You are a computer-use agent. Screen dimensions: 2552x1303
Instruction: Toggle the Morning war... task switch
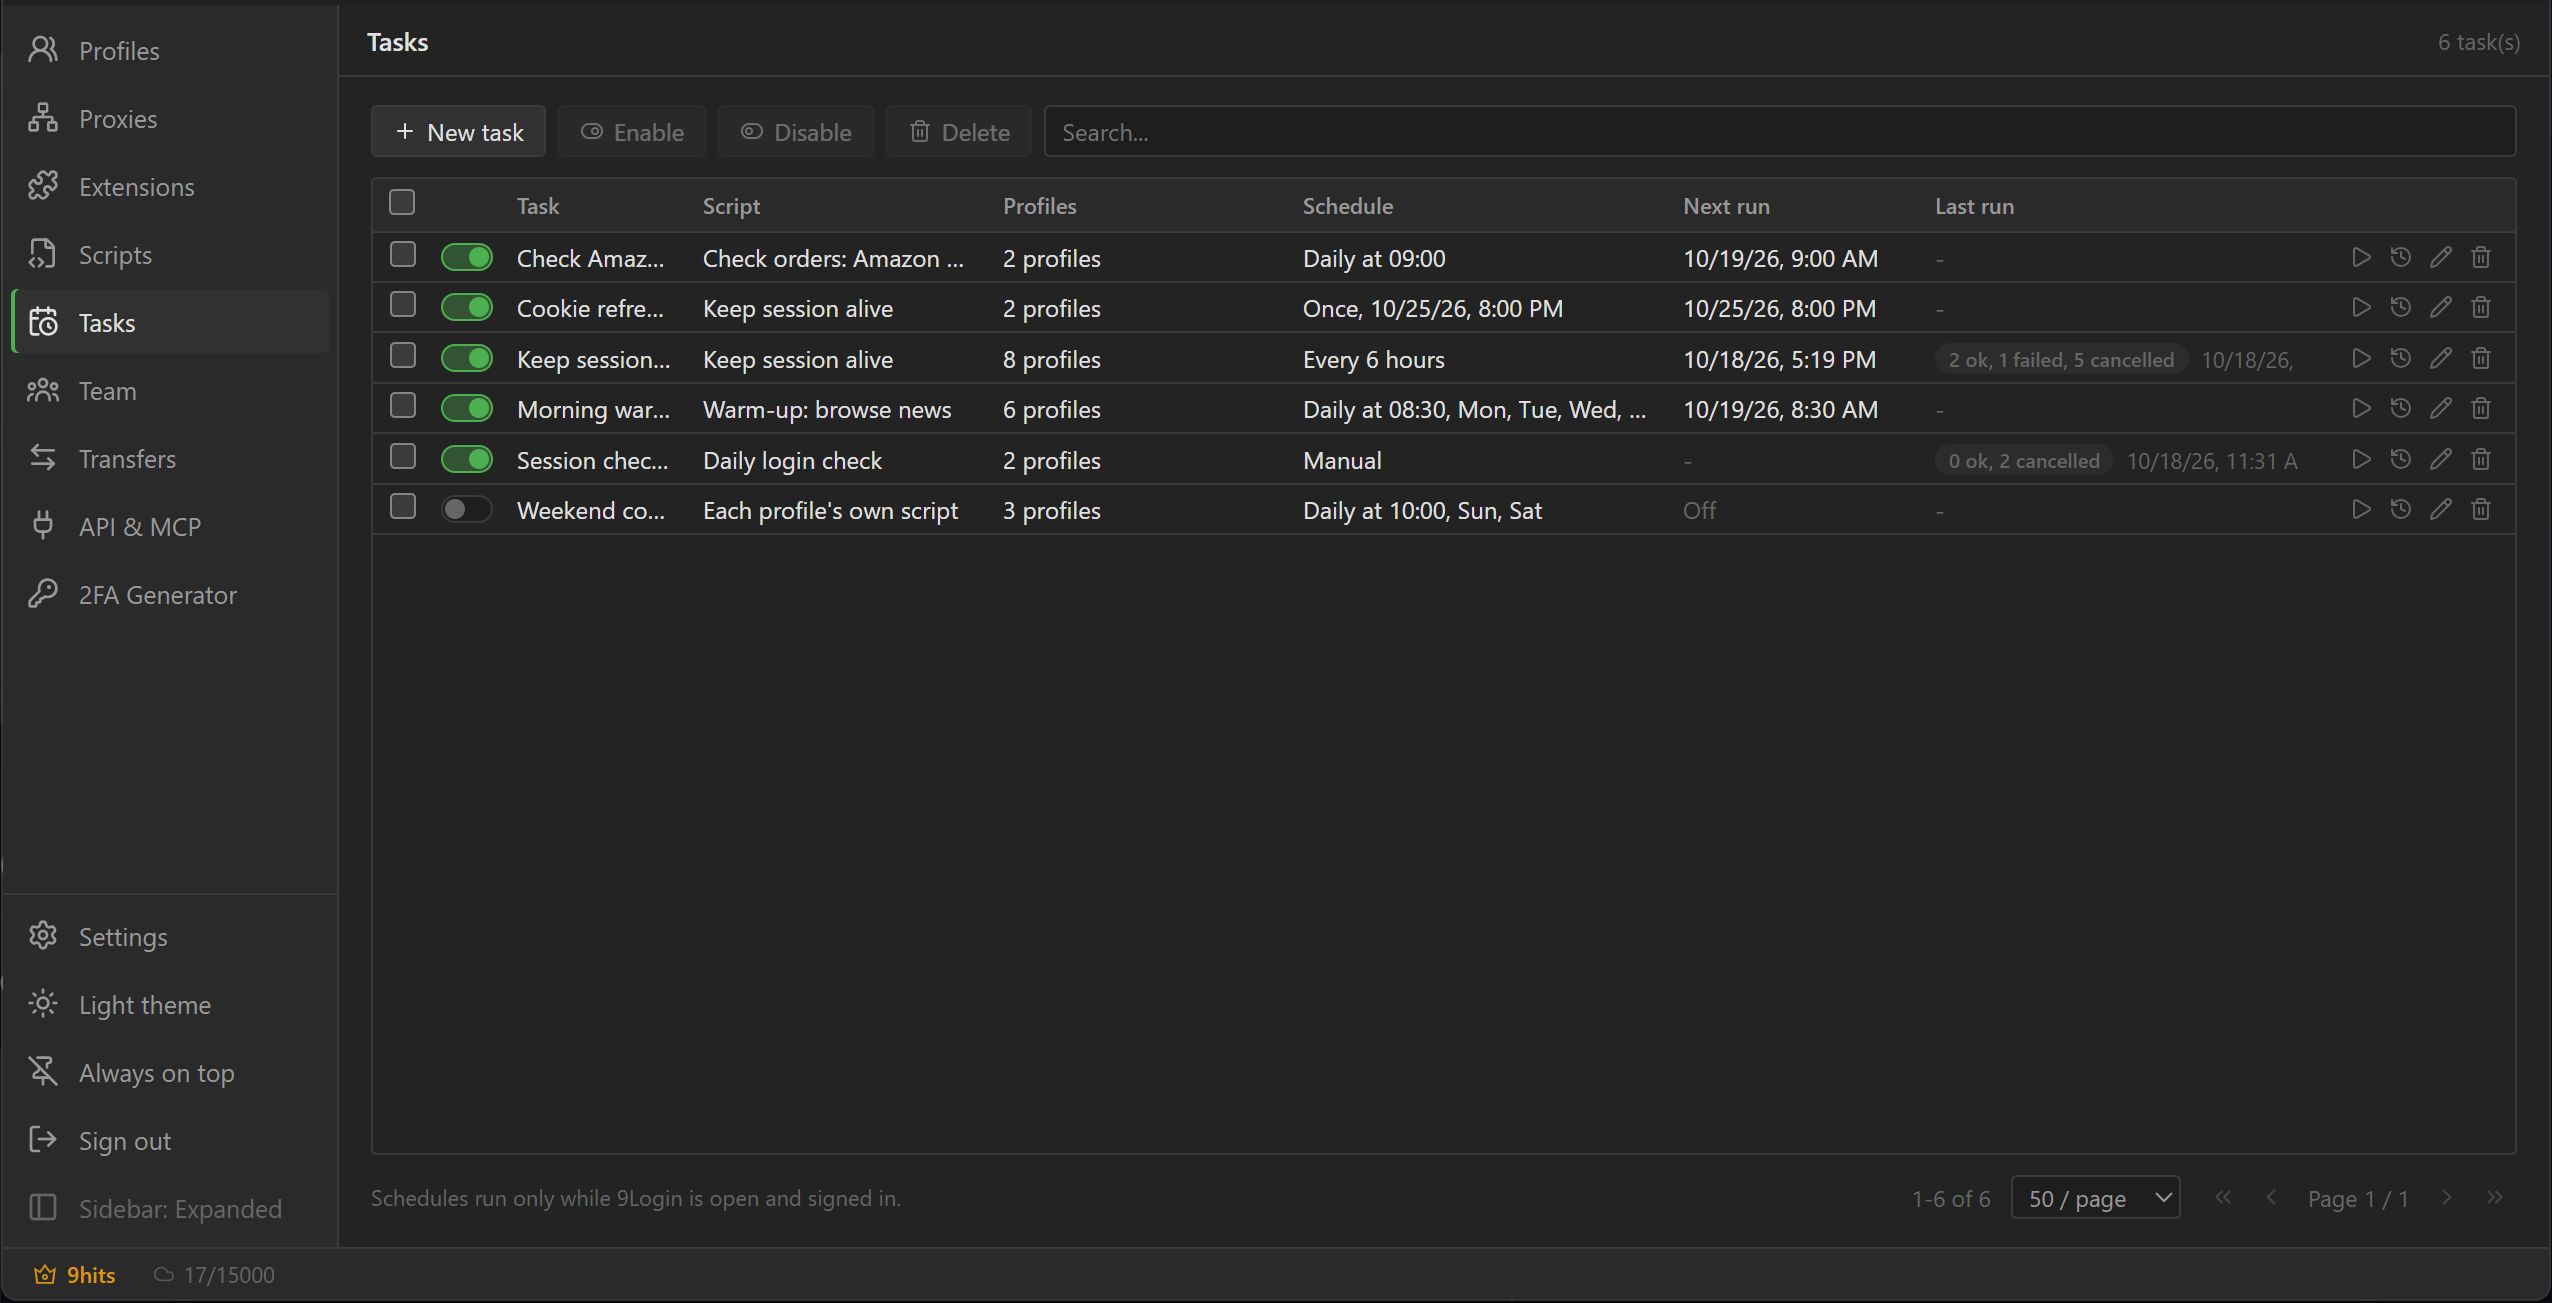click(x=467, y=409)
